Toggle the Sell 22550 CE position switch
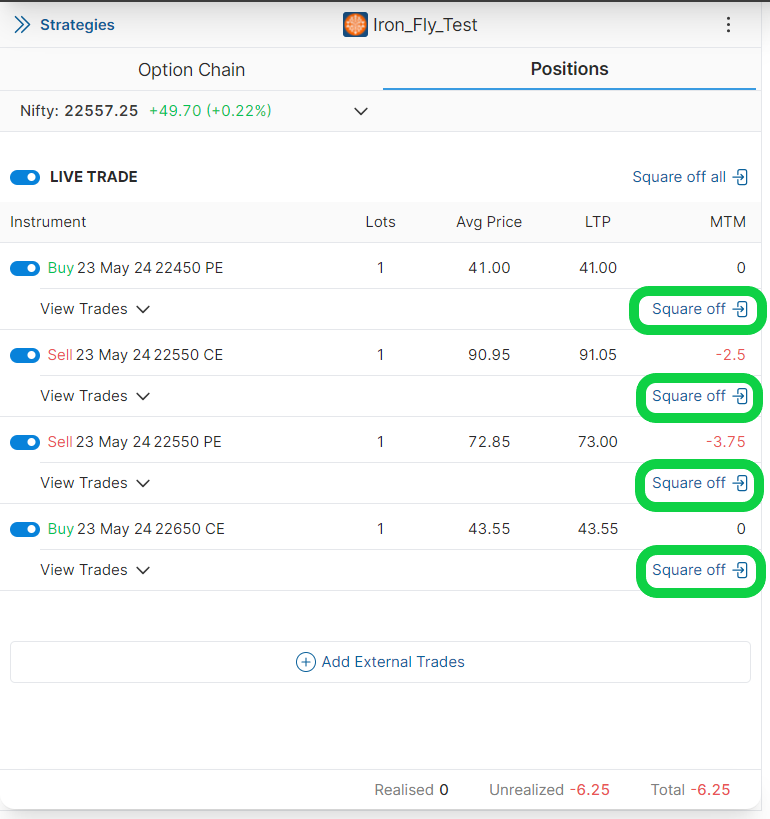This screenshot has width=770, height=819. tap(25, 355)
